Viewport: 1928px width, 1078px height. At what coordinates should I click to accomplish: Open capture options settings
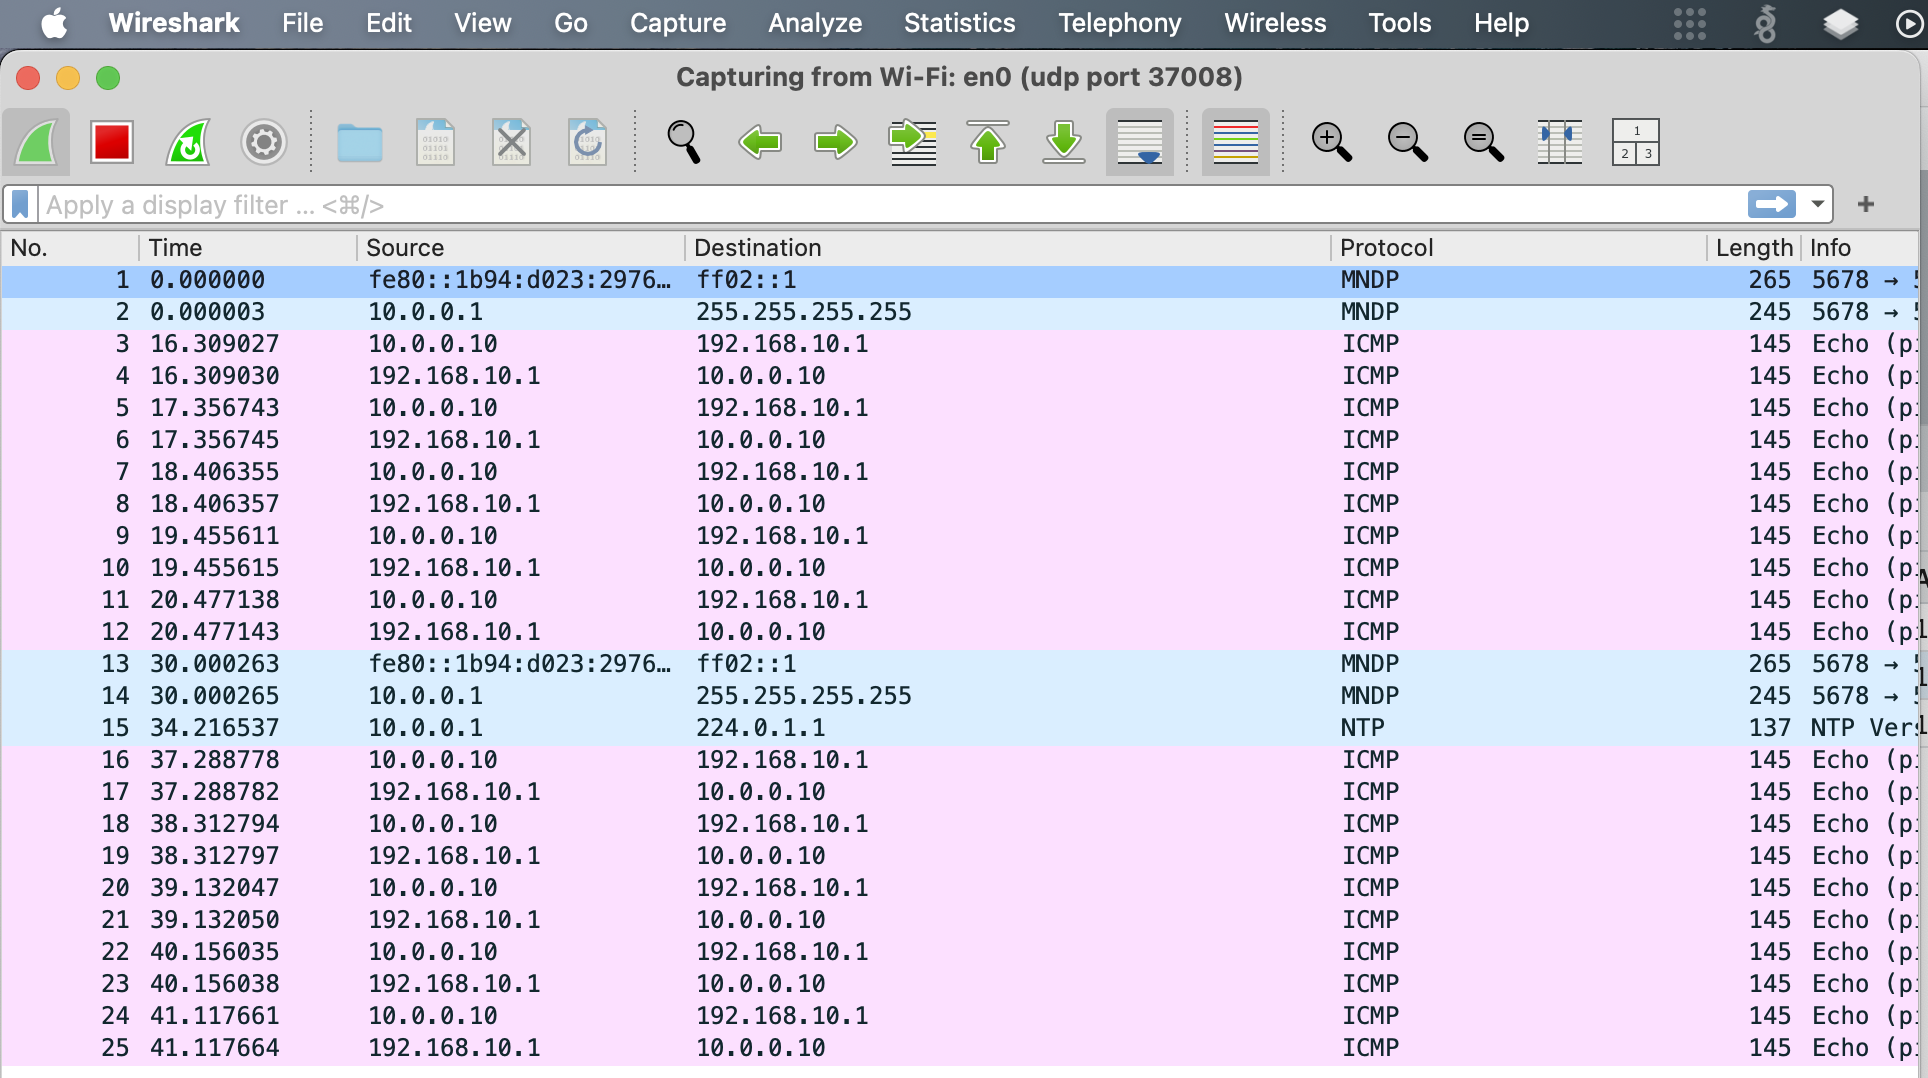(263, 142)
